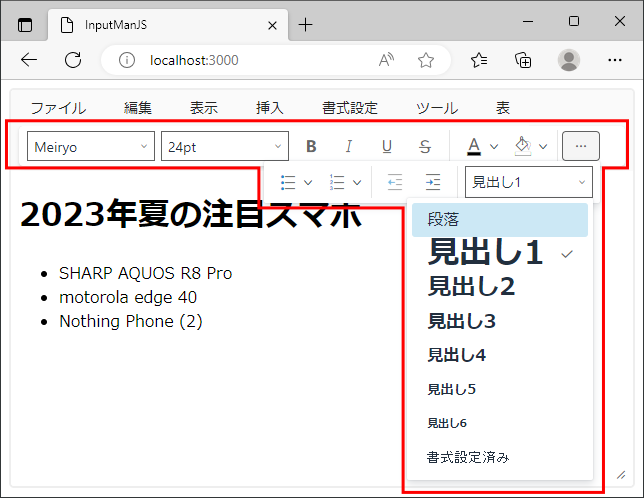Open bullet list style dropdown arrow
This screenshot has height=498, width=644.
(308, 182)
